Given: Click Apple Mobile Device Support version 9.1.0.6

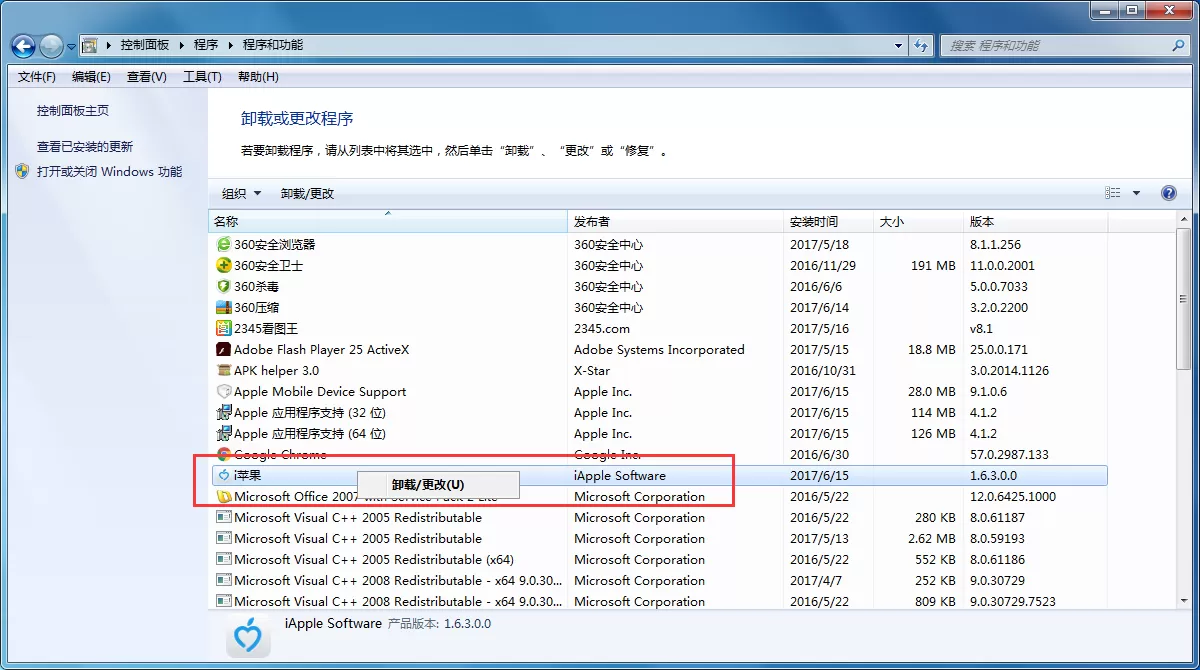Looking at the screenshot, I should click(987, 391).
